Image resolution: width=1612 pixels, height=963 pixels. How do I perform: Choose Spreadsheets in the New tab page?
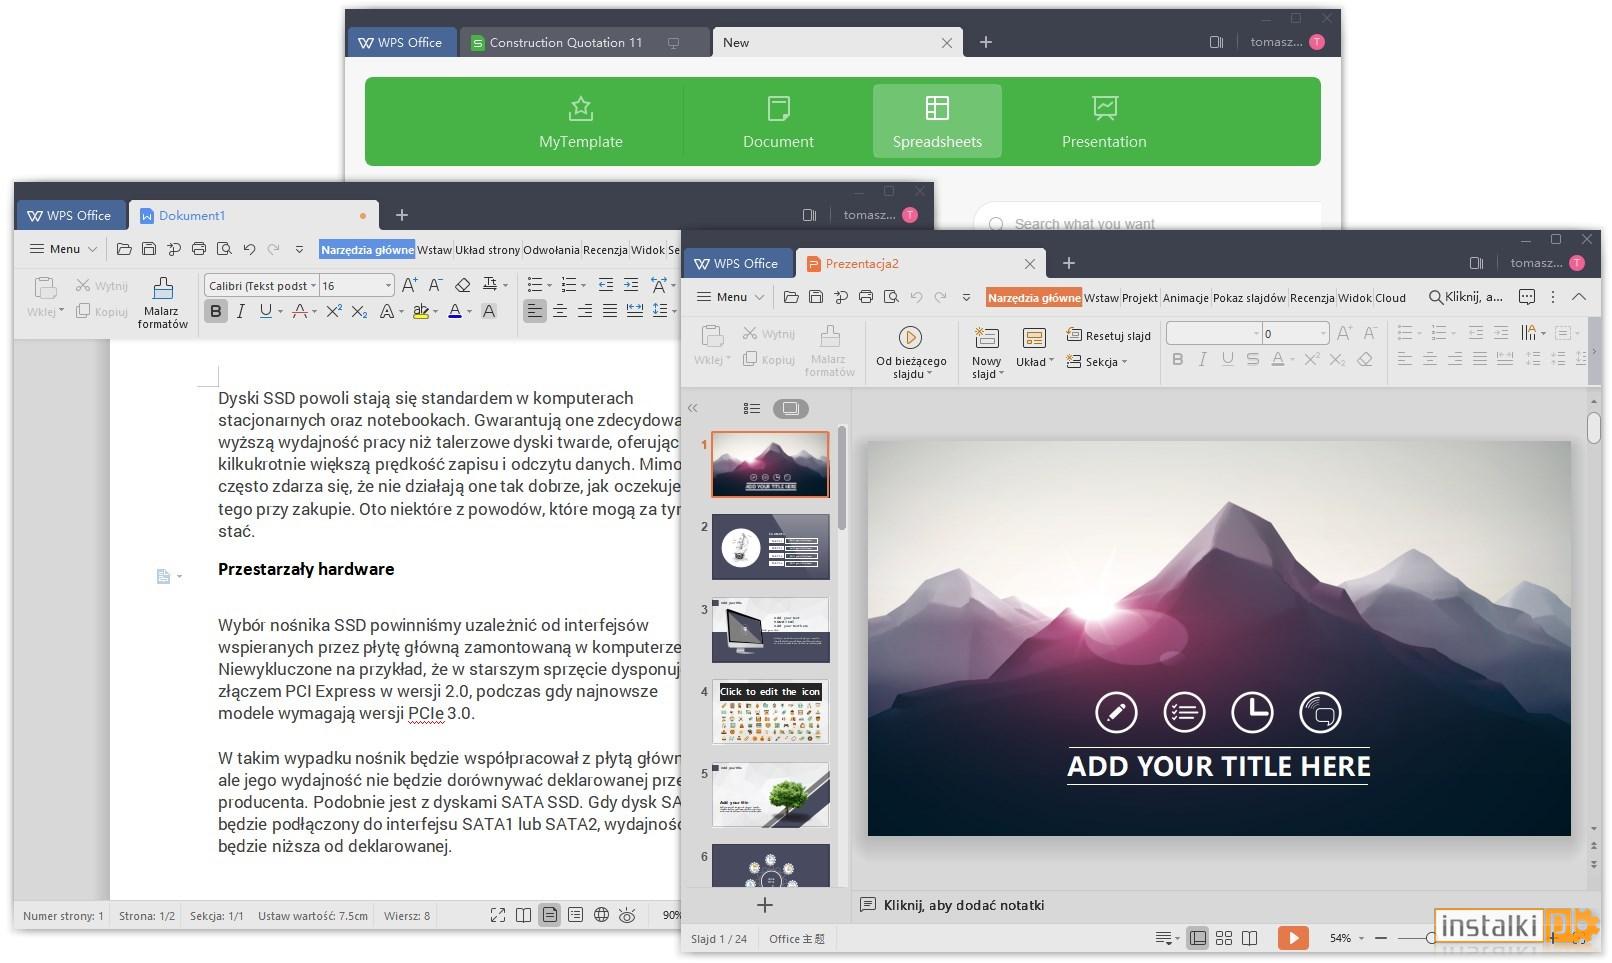[x=937, y=121]
